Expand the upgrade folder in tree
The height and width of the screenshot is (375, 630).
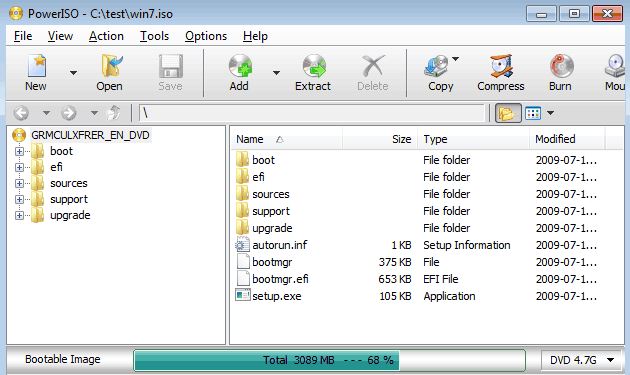(x=19, y=215)
